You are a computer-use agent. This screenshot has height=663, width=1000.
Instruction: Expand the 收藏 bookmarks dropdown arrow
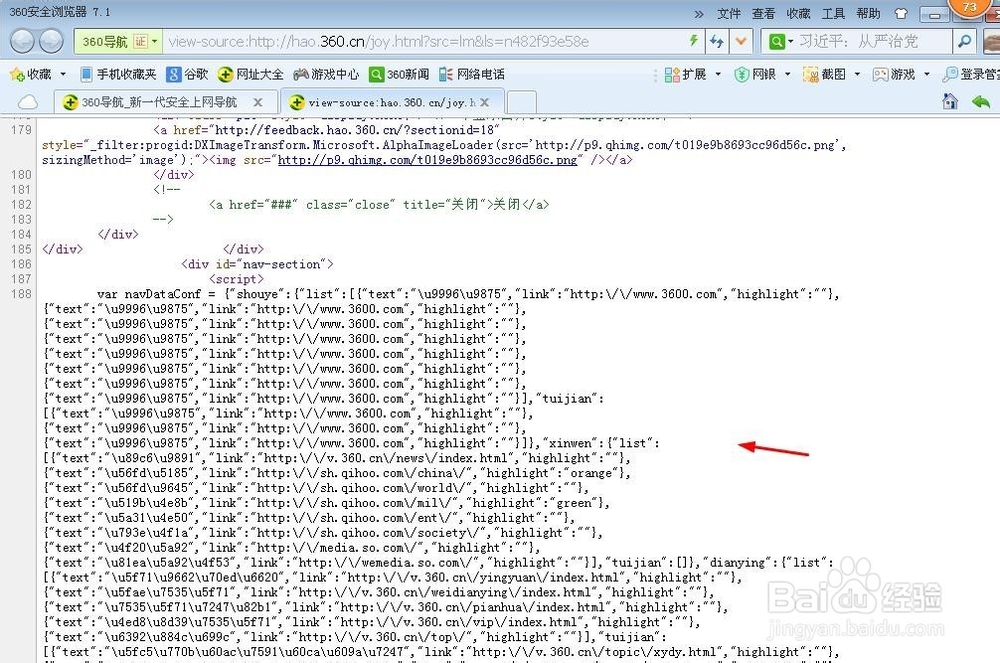63,75
